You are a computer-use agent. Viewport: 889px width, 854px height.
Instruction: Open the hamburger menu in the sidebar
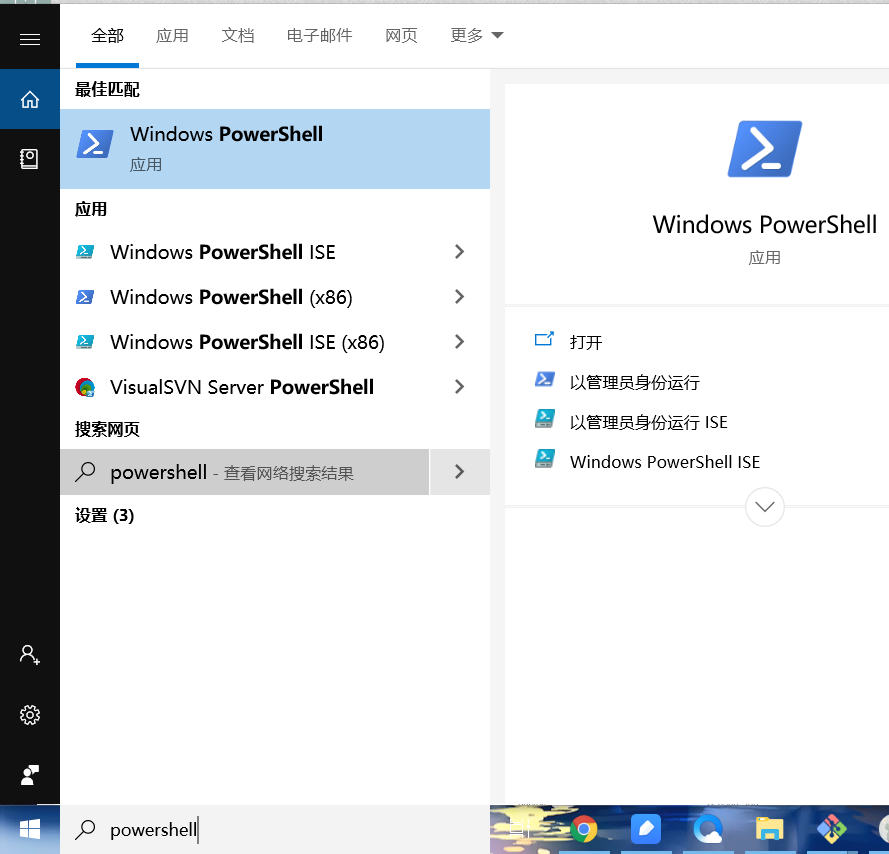(29, 39)
